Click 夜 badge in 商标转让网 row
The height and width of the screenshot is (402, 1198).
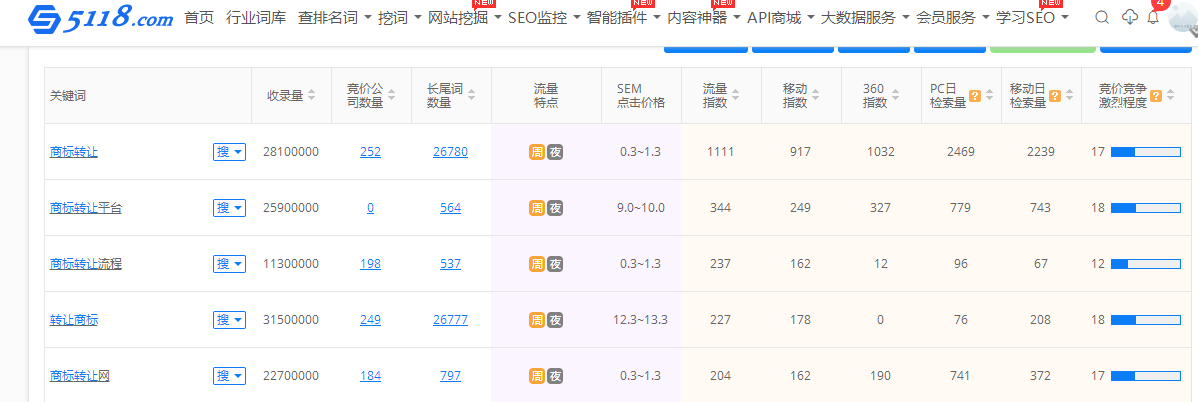555,376
